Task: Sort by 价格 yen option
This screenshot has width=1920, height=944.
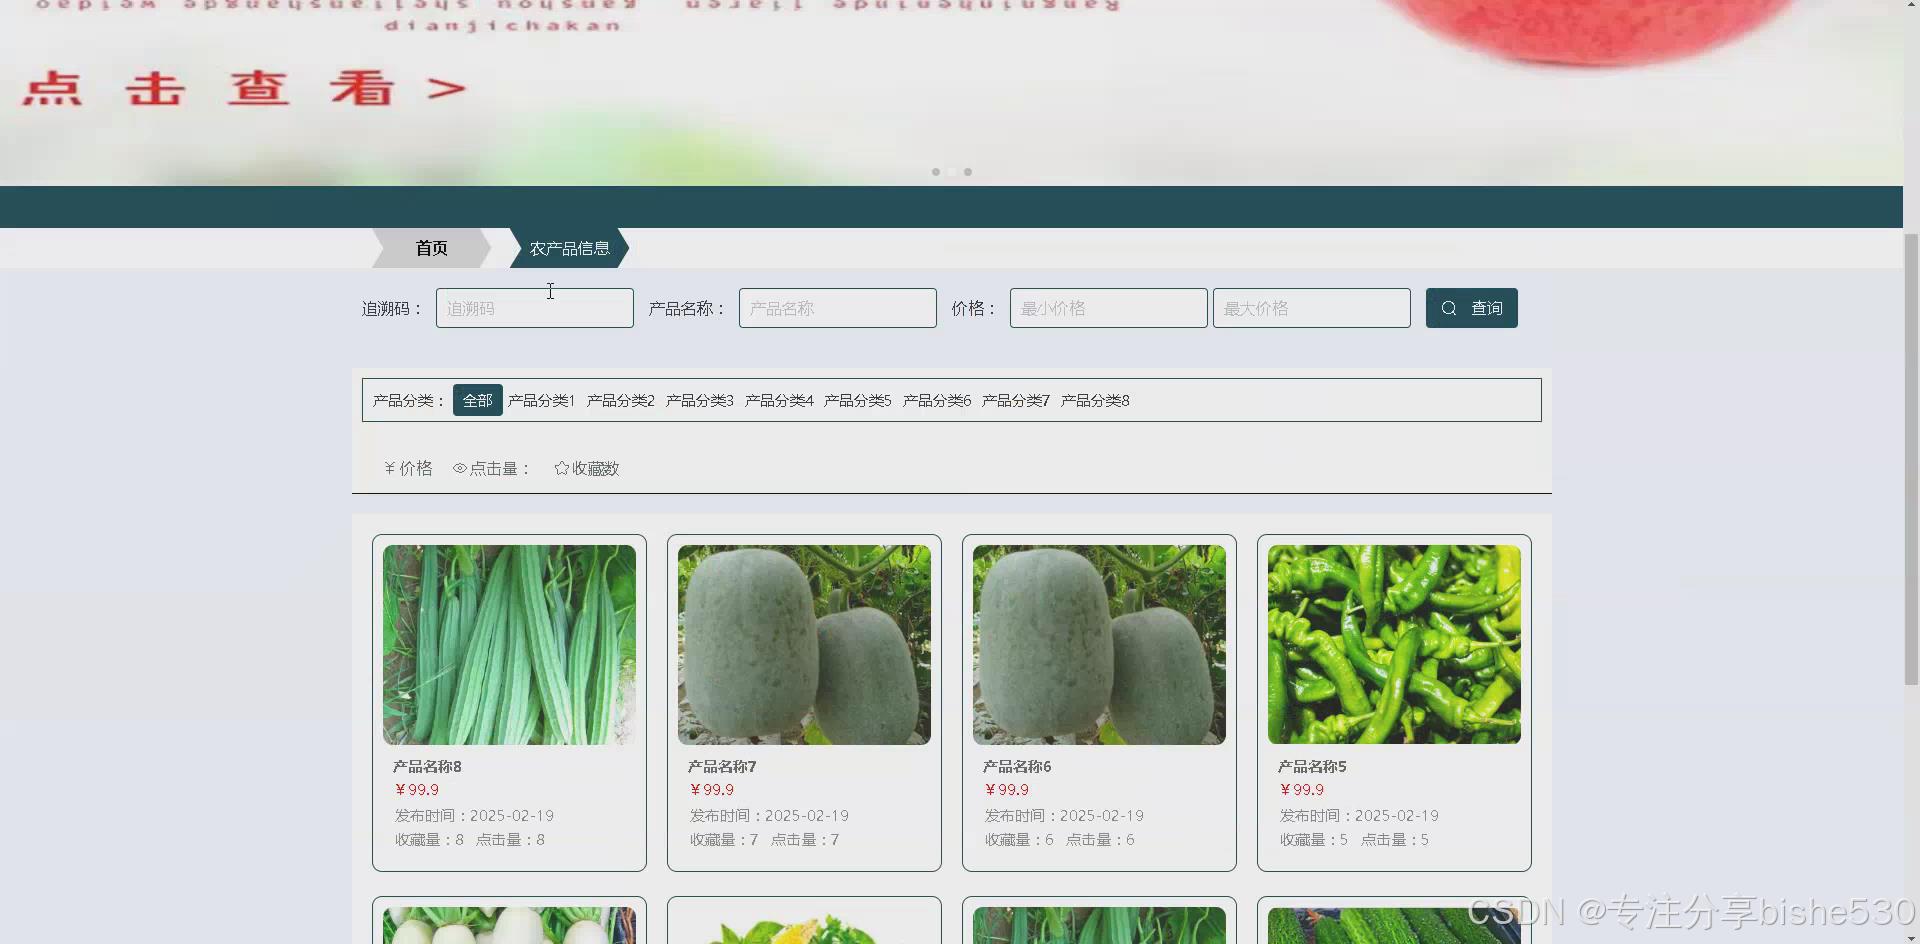Action: [408, 468]
